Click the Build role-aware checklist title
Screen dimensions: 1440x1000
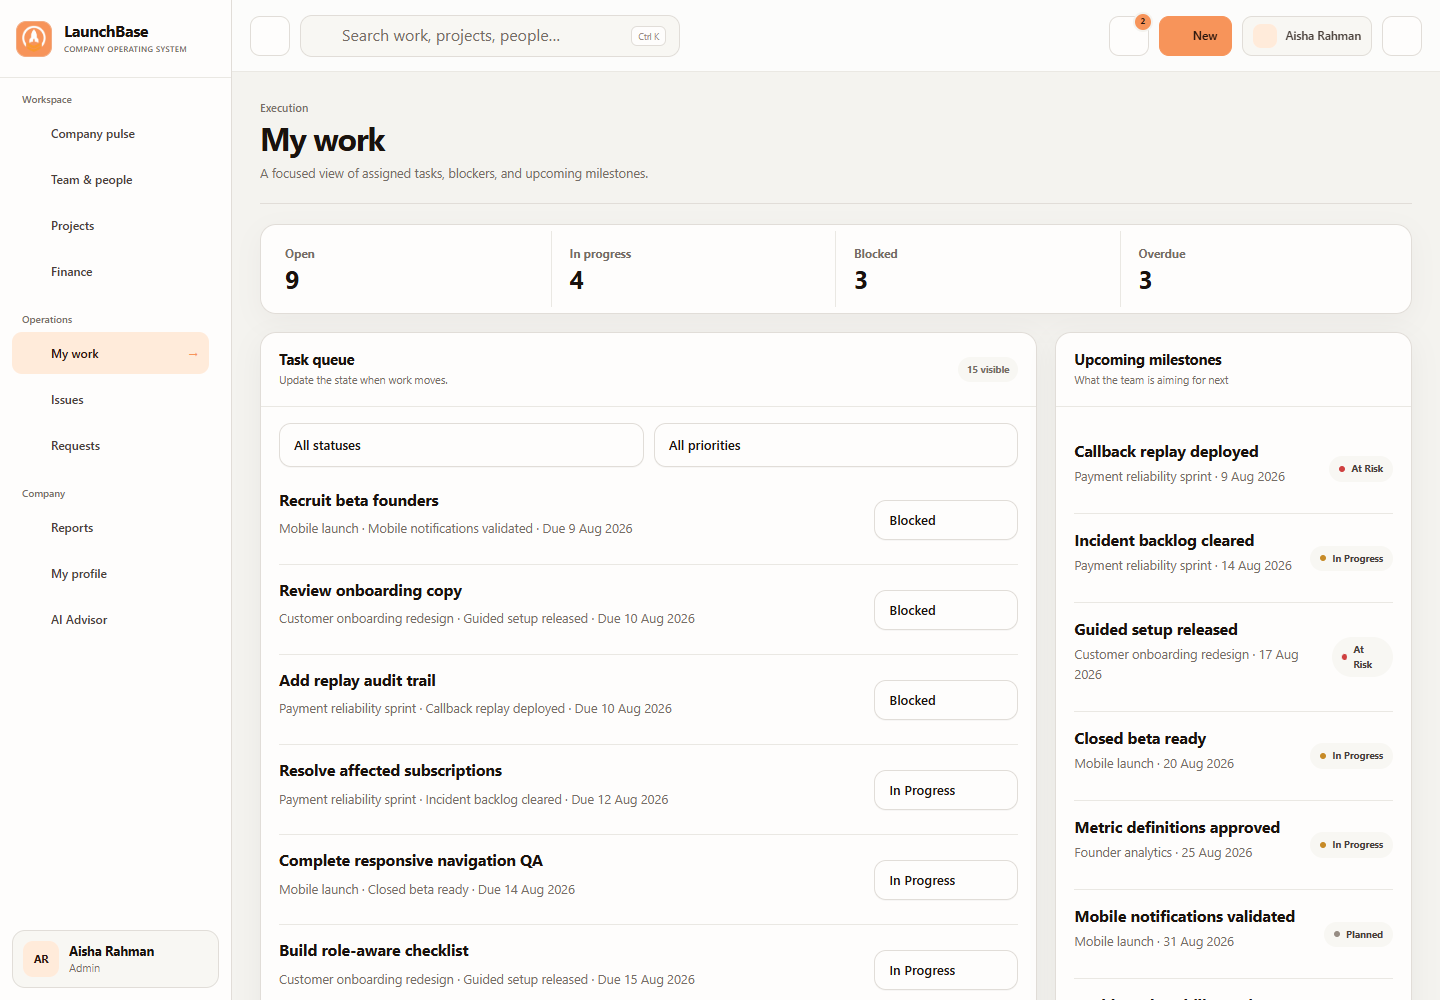tap(374, 951)
